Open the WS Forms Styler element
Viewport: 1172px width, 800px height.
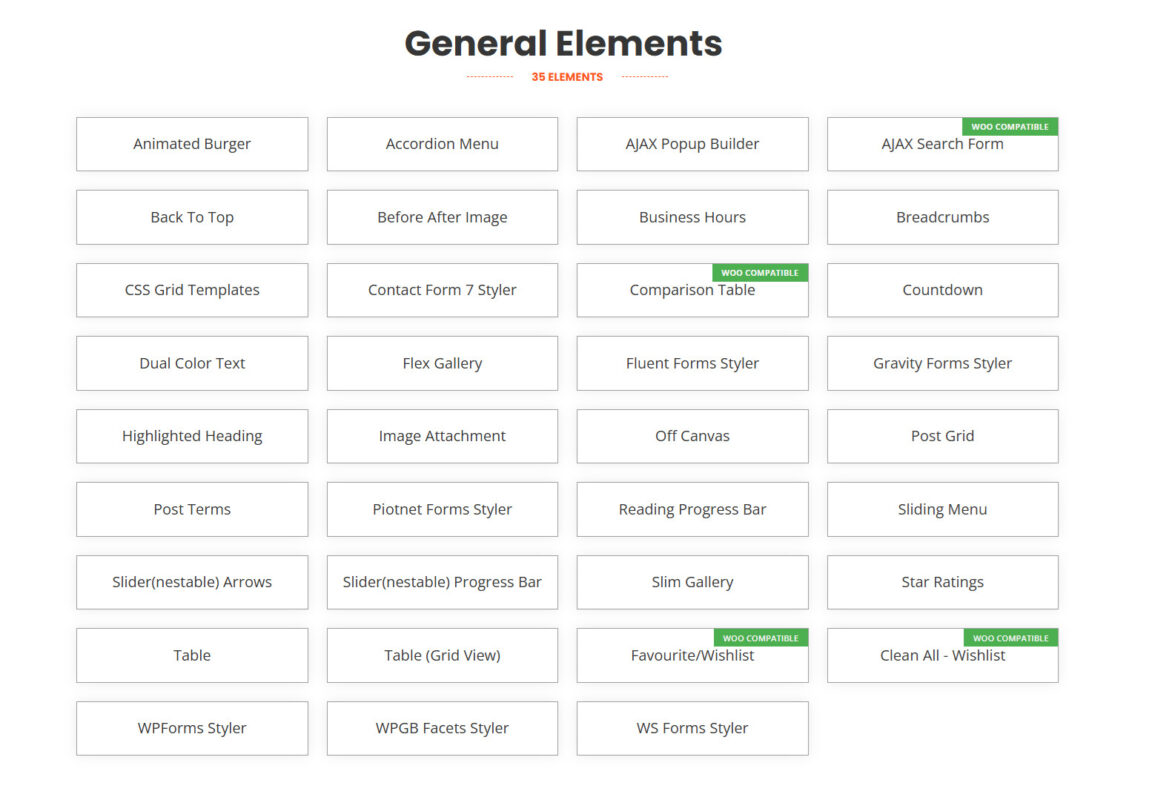[x=692, y=728]
